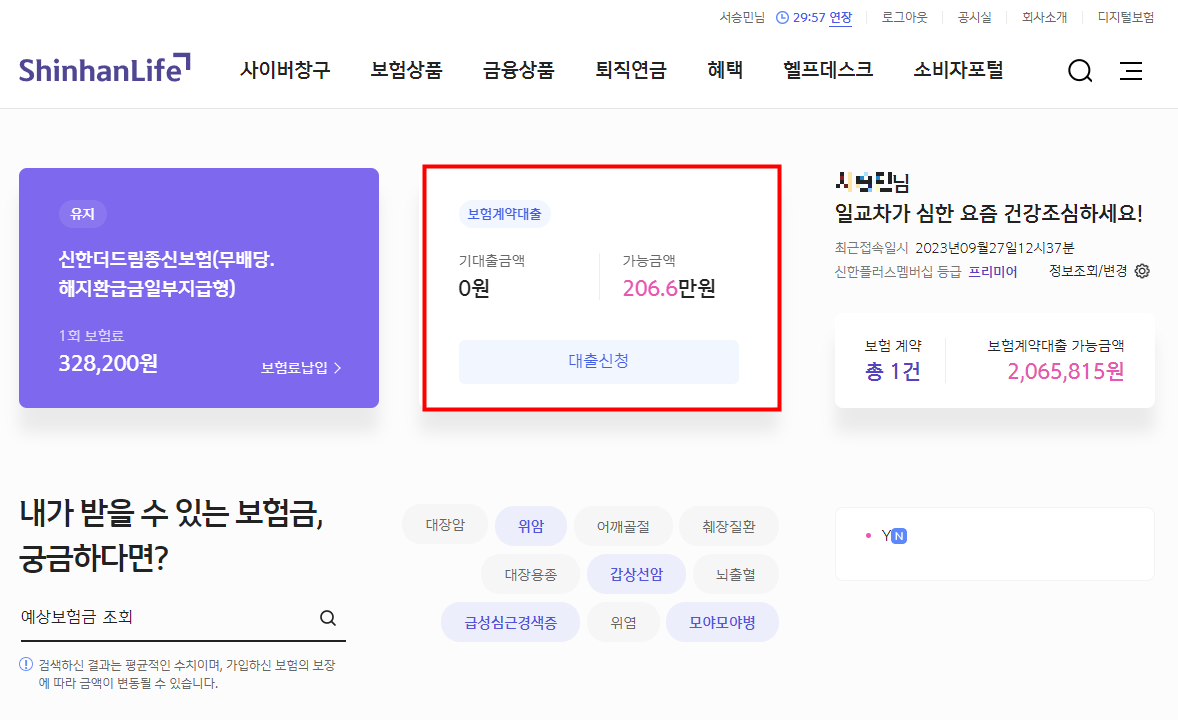Click 서승민님 user name in header
Image resolution: width=1178 pixels, height=720 pixels.
click(x=742, y=17)
